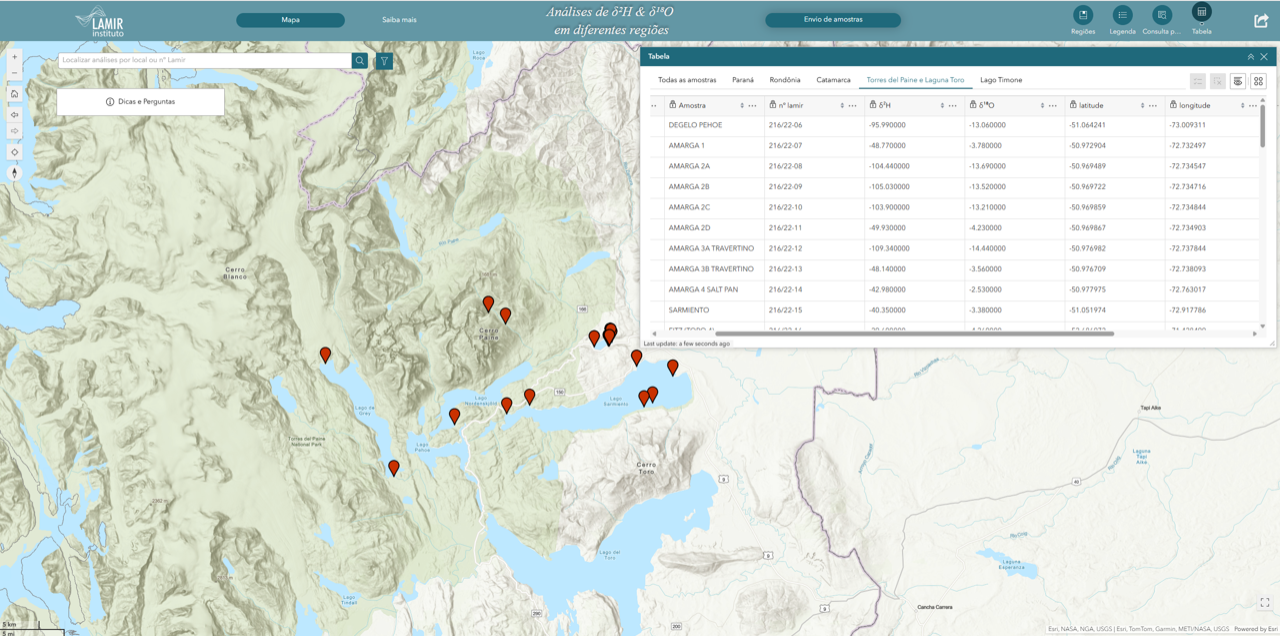Select the Lago Timone tab

1001,79
